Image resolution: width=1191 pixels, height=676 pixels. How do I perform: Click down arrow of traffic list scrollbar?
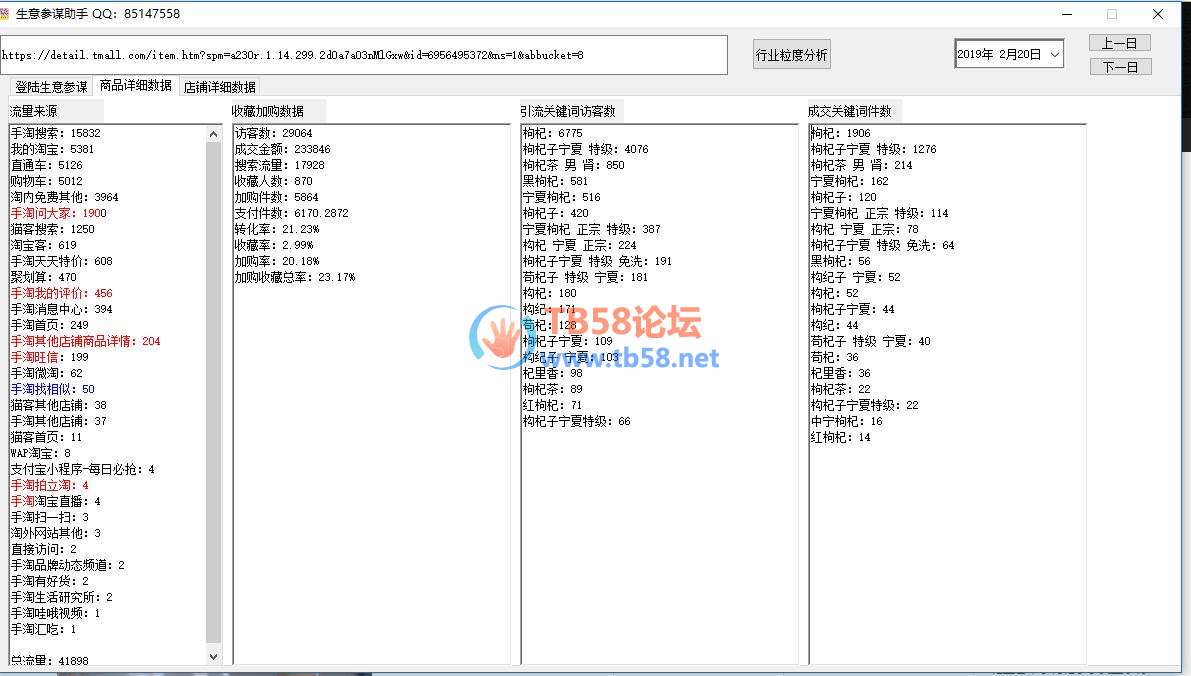click(213, 656)
